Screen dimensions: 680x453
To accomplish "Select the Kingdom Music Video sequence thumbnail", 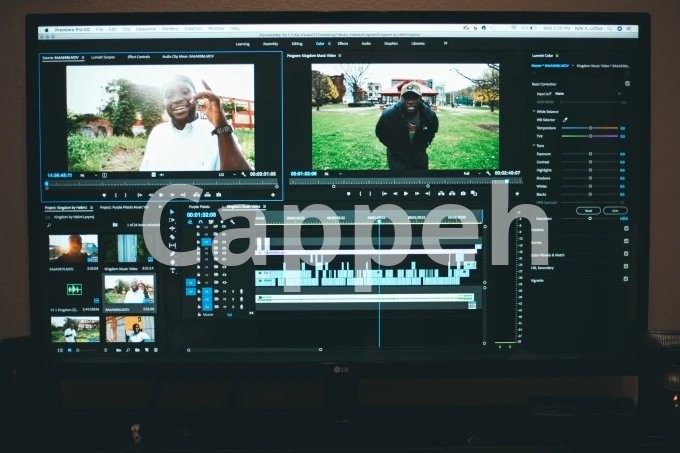I will pyautogui.click(x=129, y=249).
